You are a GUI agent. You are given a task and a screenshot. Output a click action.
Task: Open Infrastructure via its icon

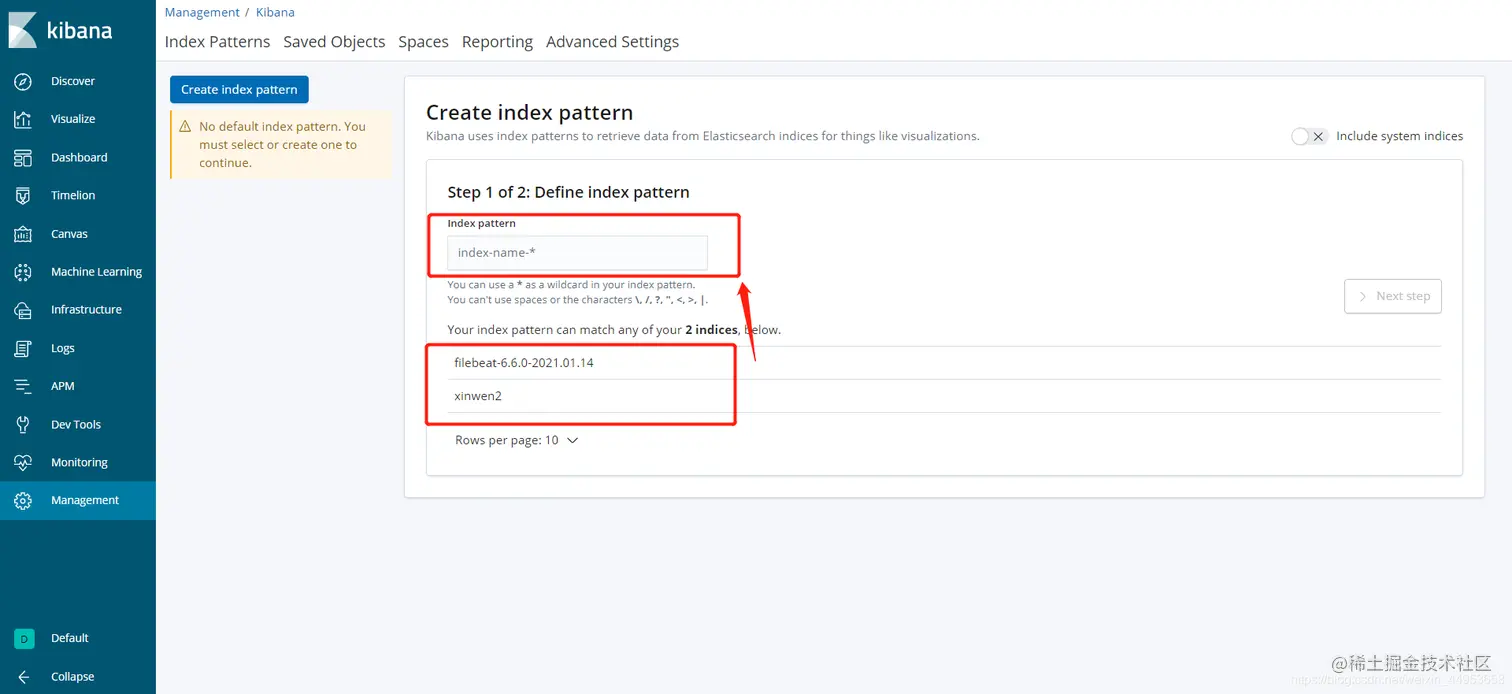coord(23,310)
